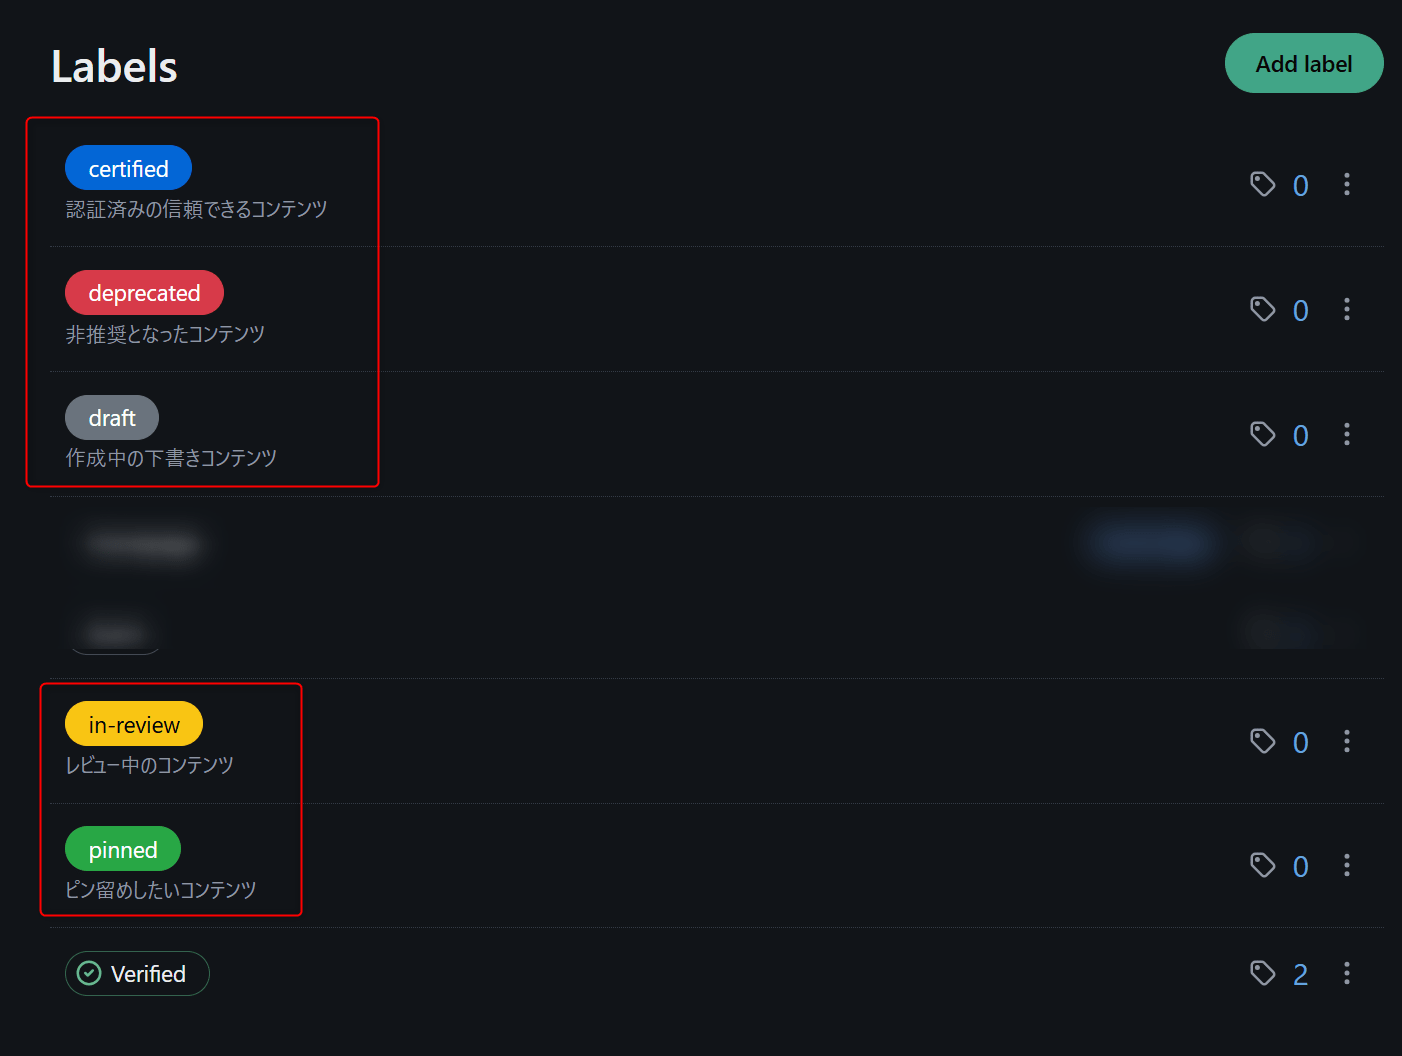
Task: Select the blue certified label badge
Action: click(x=128, y=168)
